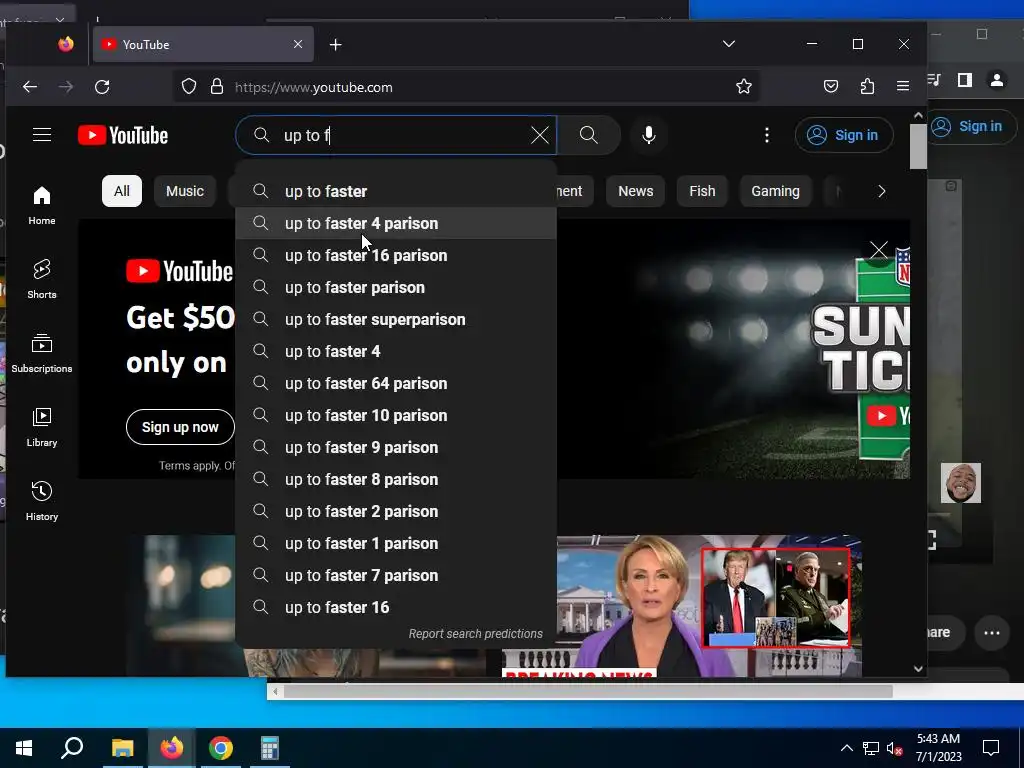Open YouTube settings three-dot menu
The width and height of the screenshot is (1024, 768).
pyautogui.click(x=767, y=135)
